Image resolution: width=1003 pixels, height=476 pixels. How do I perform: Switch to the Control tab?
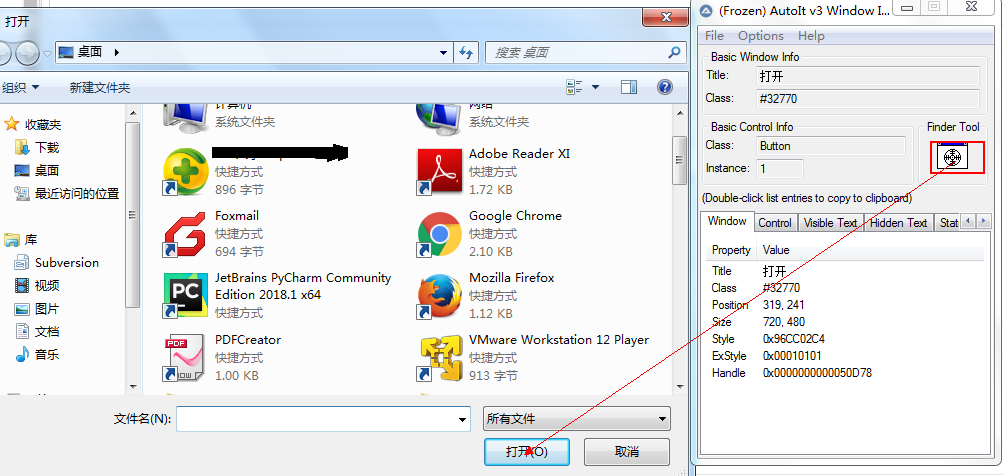point(775,223)
